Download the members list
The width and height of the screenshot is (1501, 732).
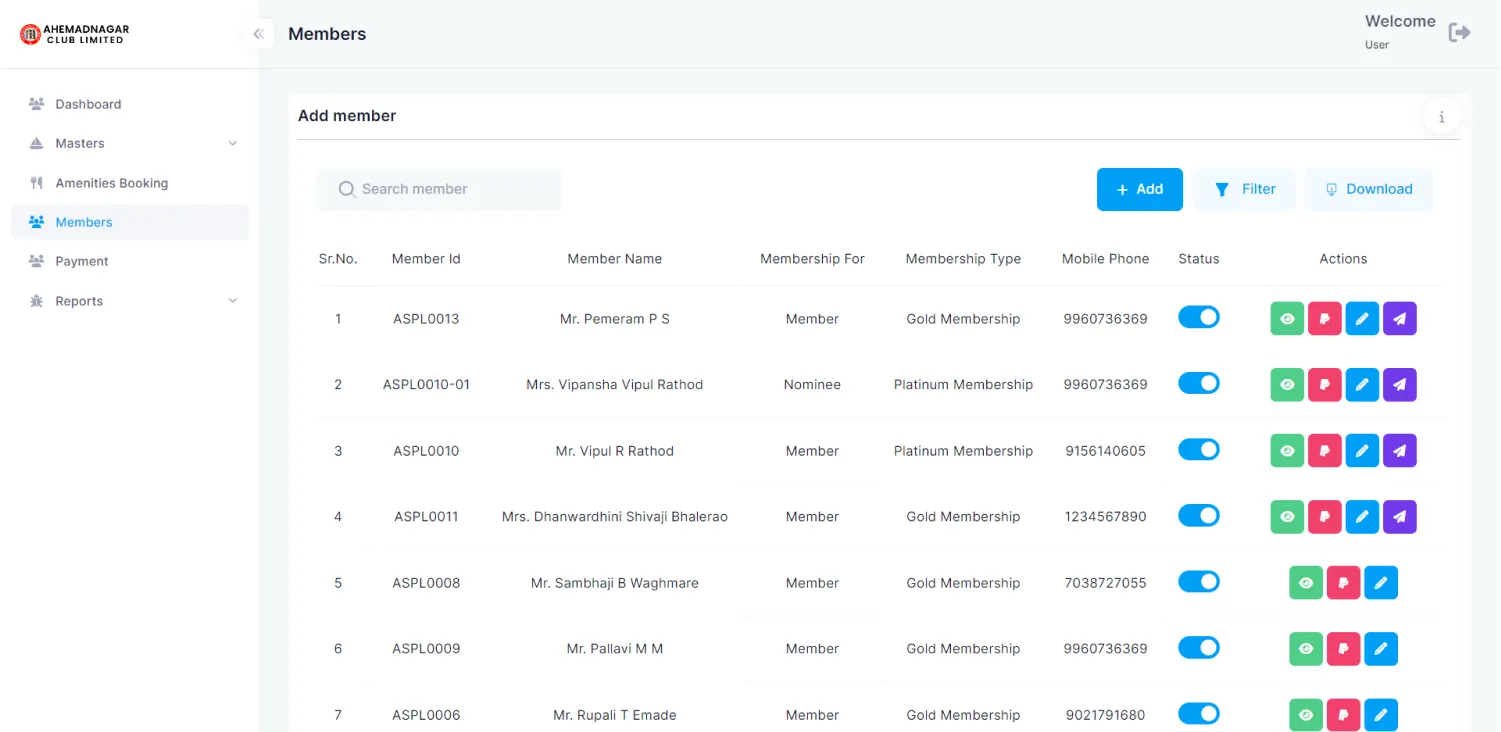point(1369,189)
